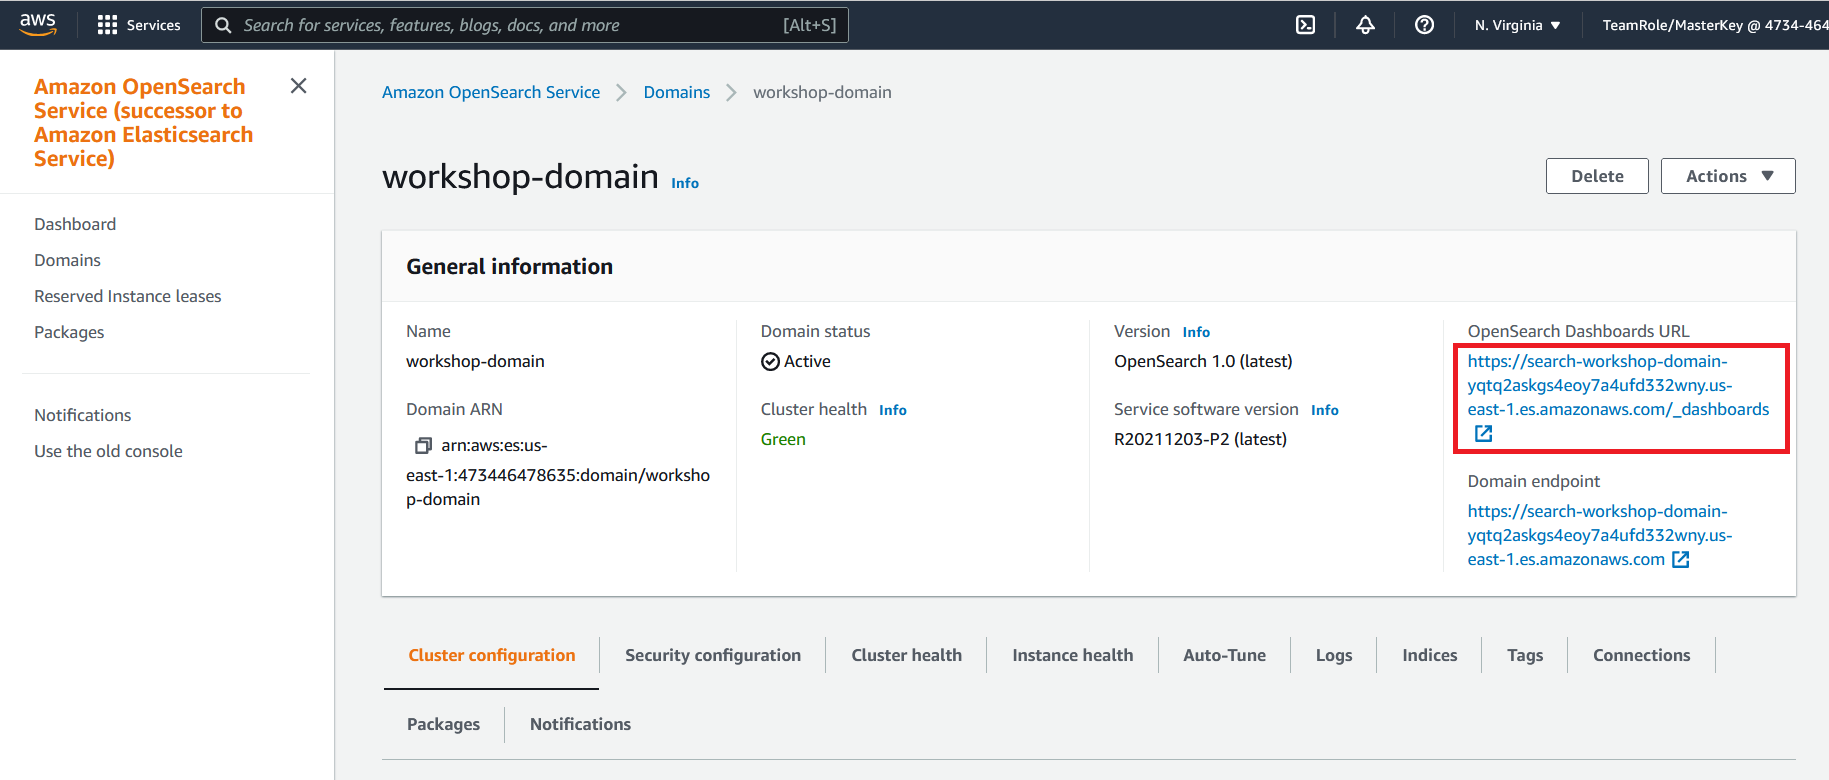This screenshot has width=1829, height=780.
Task: Open Dashboards URL external link icon
Action: 1483,433
